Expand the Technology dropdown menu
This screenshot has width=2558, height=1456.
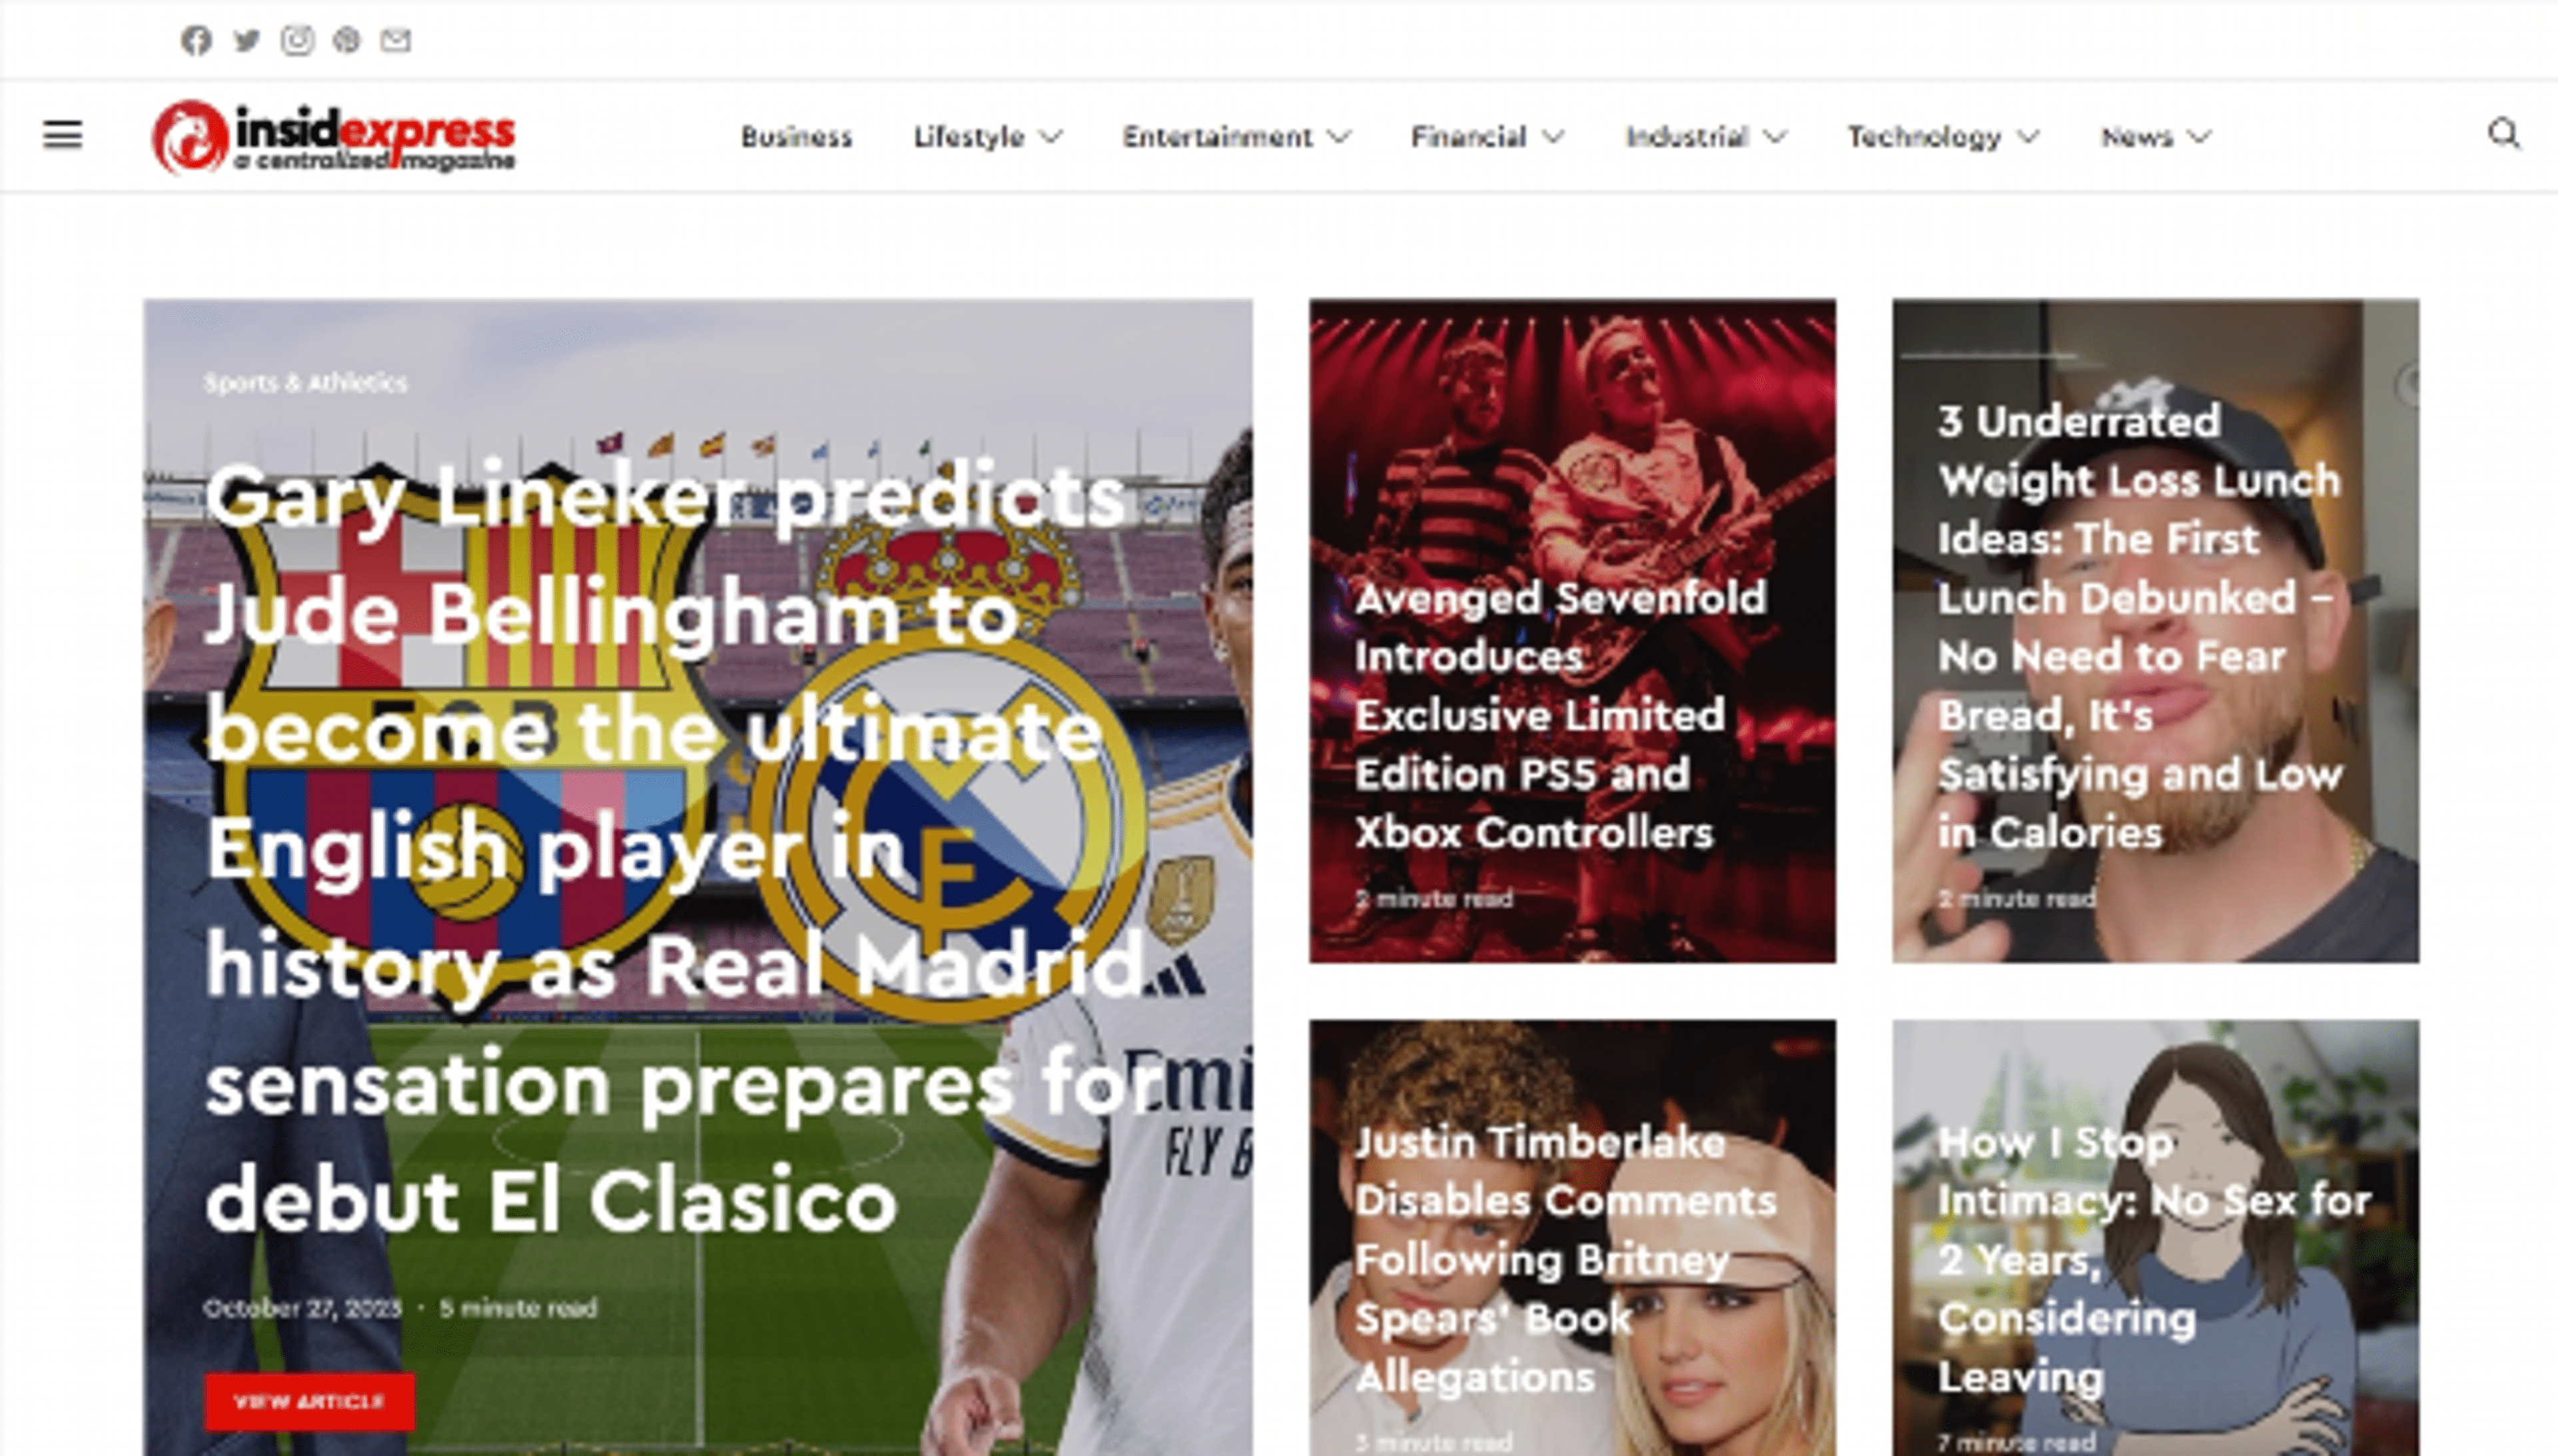coord(1943,136)
